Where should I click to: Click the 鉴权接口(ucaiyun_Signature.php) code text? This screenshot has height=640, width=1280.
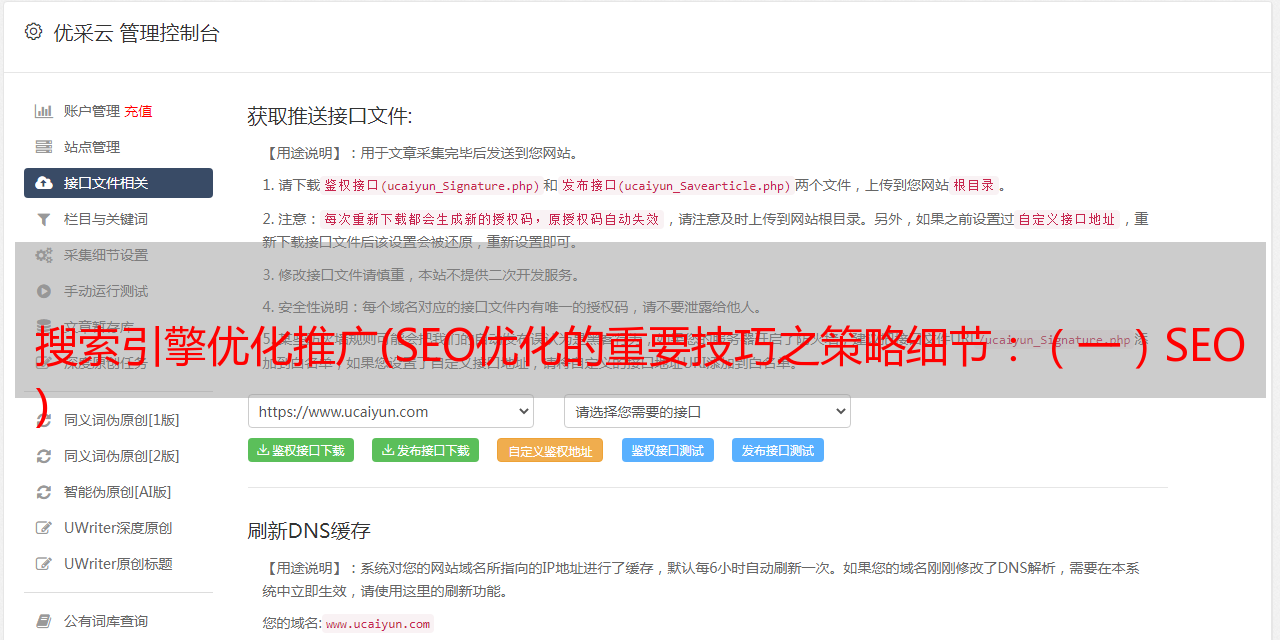tap(431, 185)
